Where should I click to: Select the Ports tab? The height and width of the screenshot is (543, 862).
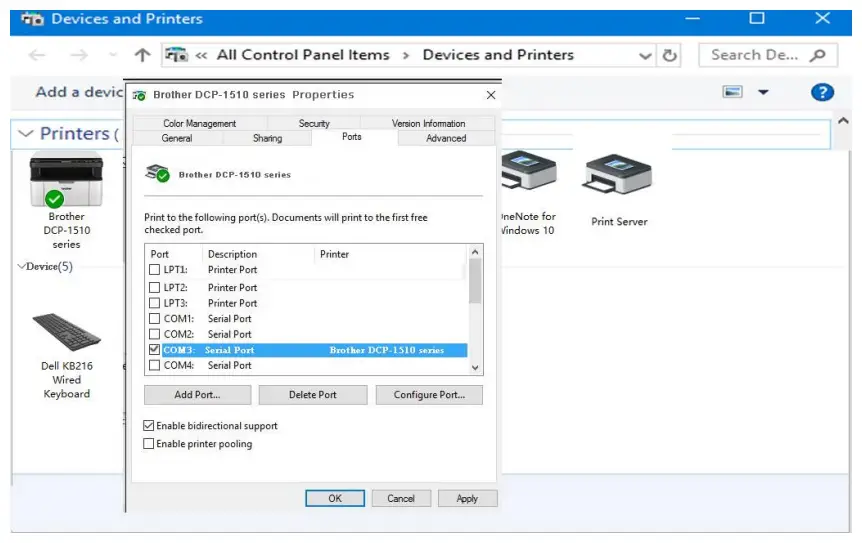coord(352,137)
